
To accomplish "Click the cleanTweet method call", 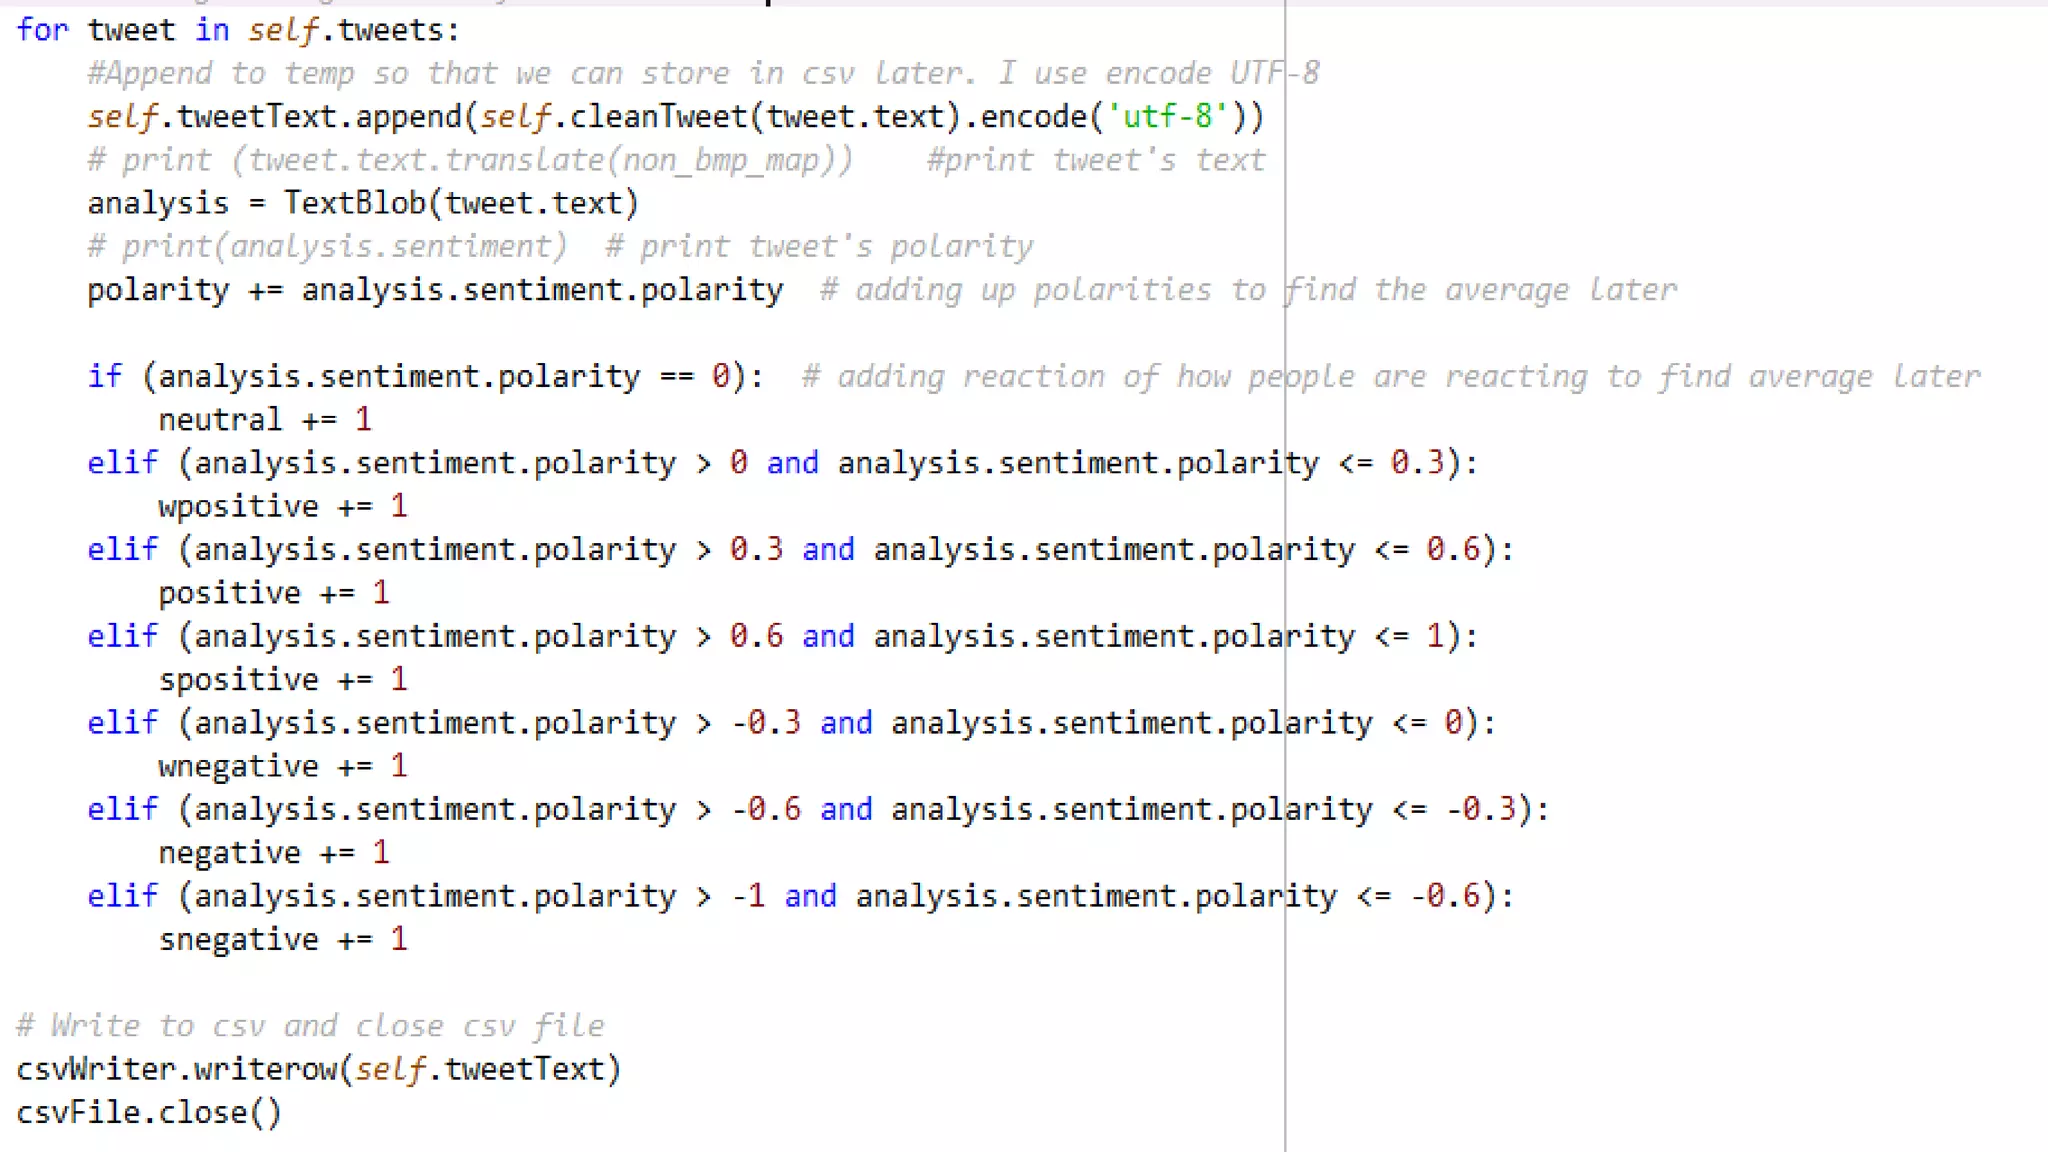I will [657, 117].
